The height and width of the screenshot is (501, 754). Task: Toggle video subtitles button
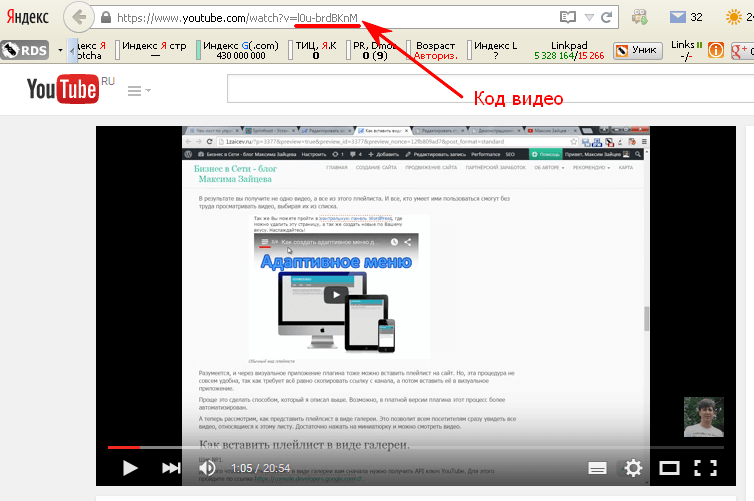click(x=597, y=468)
